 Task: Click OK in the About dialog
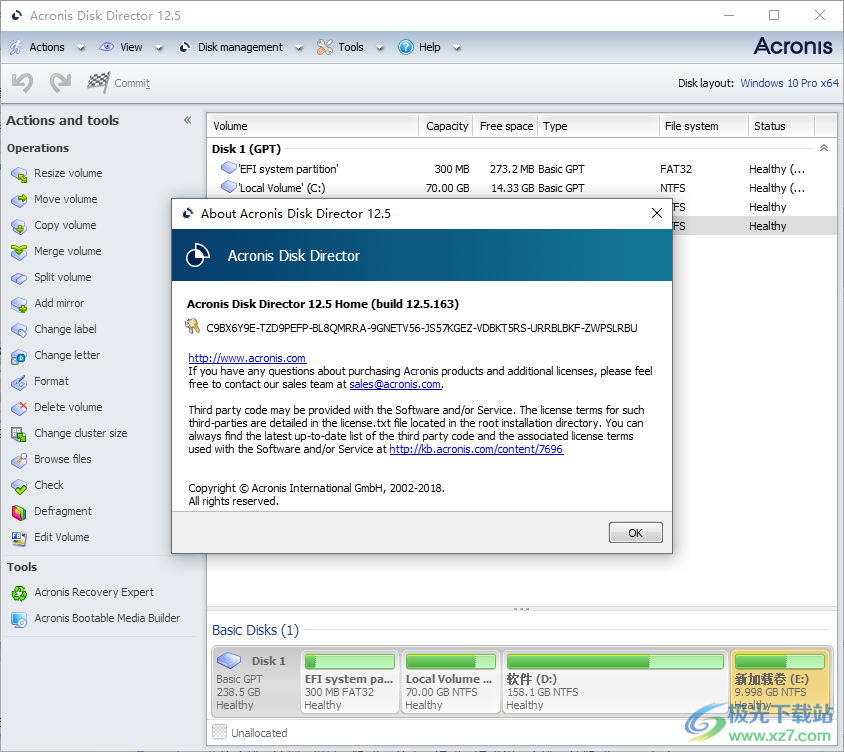636,532
